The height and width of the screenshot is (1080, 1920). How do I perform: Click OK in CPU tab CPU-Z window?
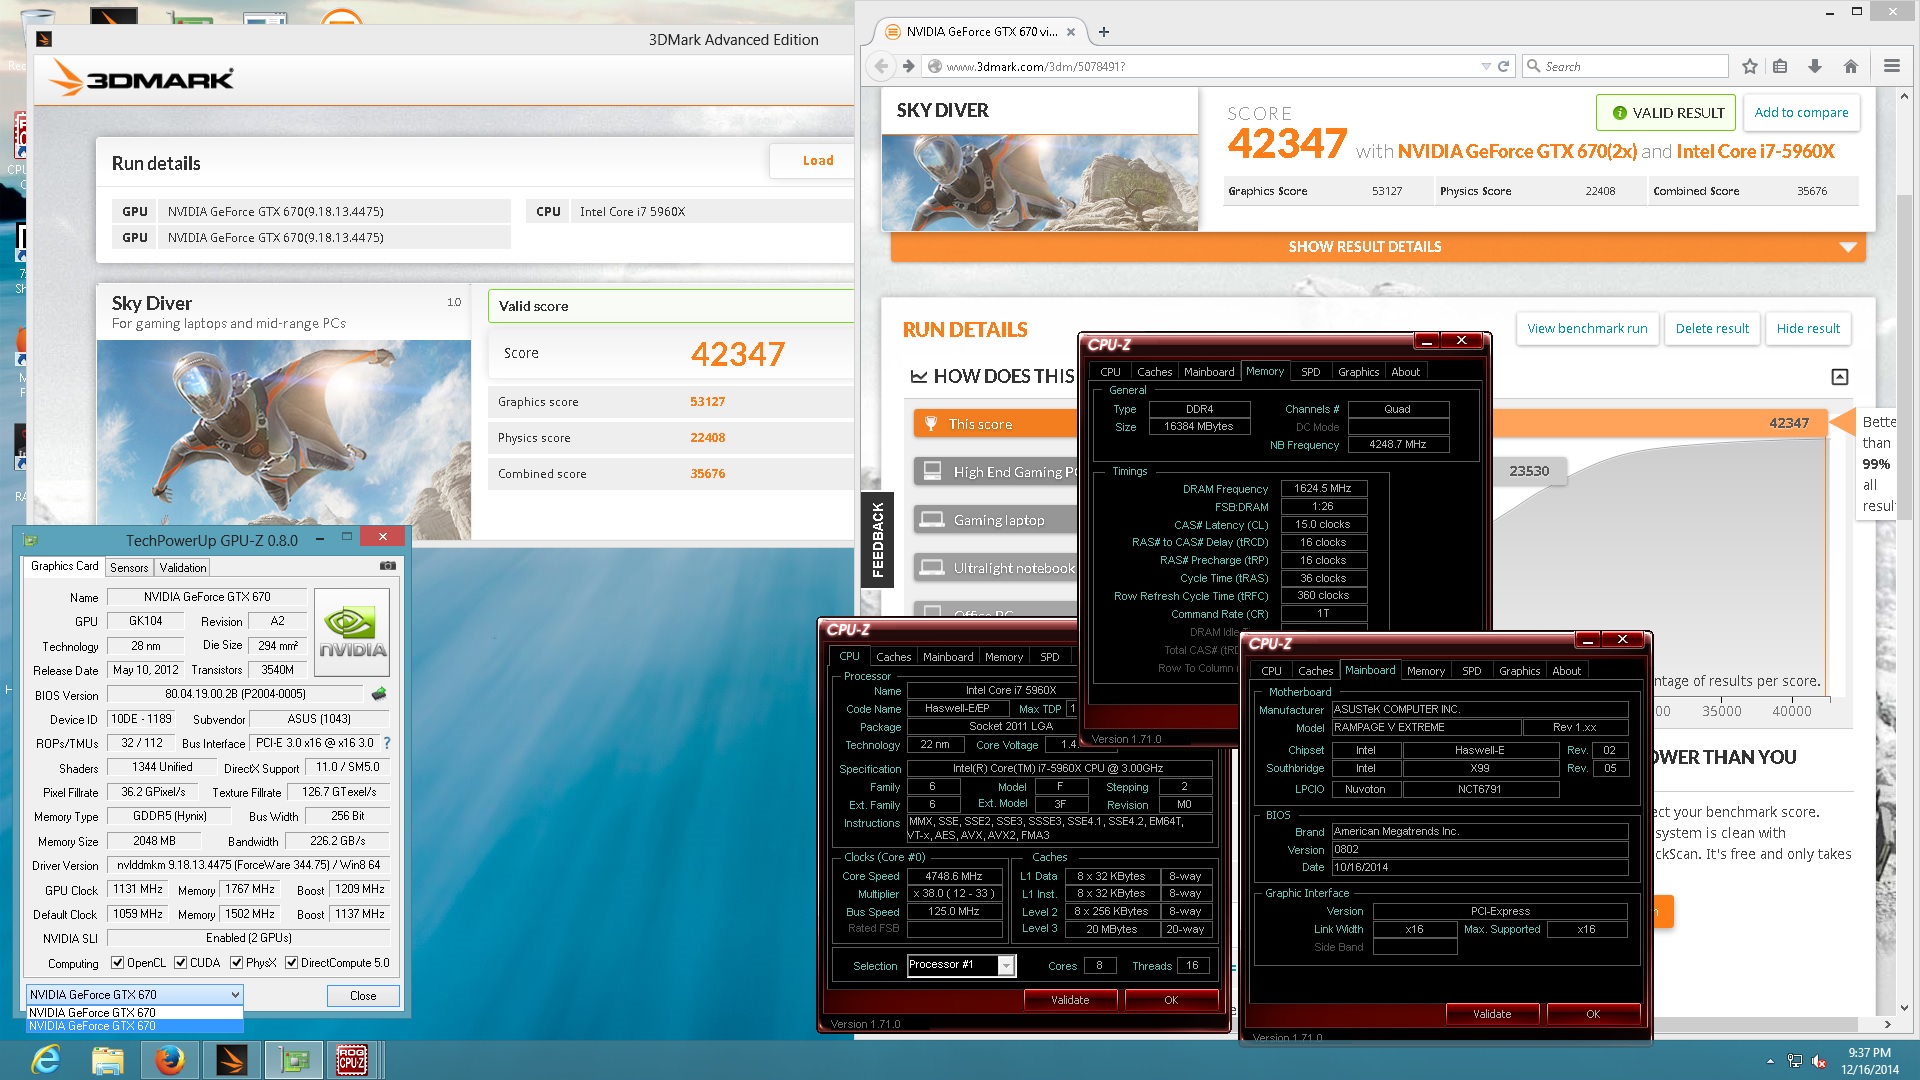pyautogui.click(x=1171, y=1000)
